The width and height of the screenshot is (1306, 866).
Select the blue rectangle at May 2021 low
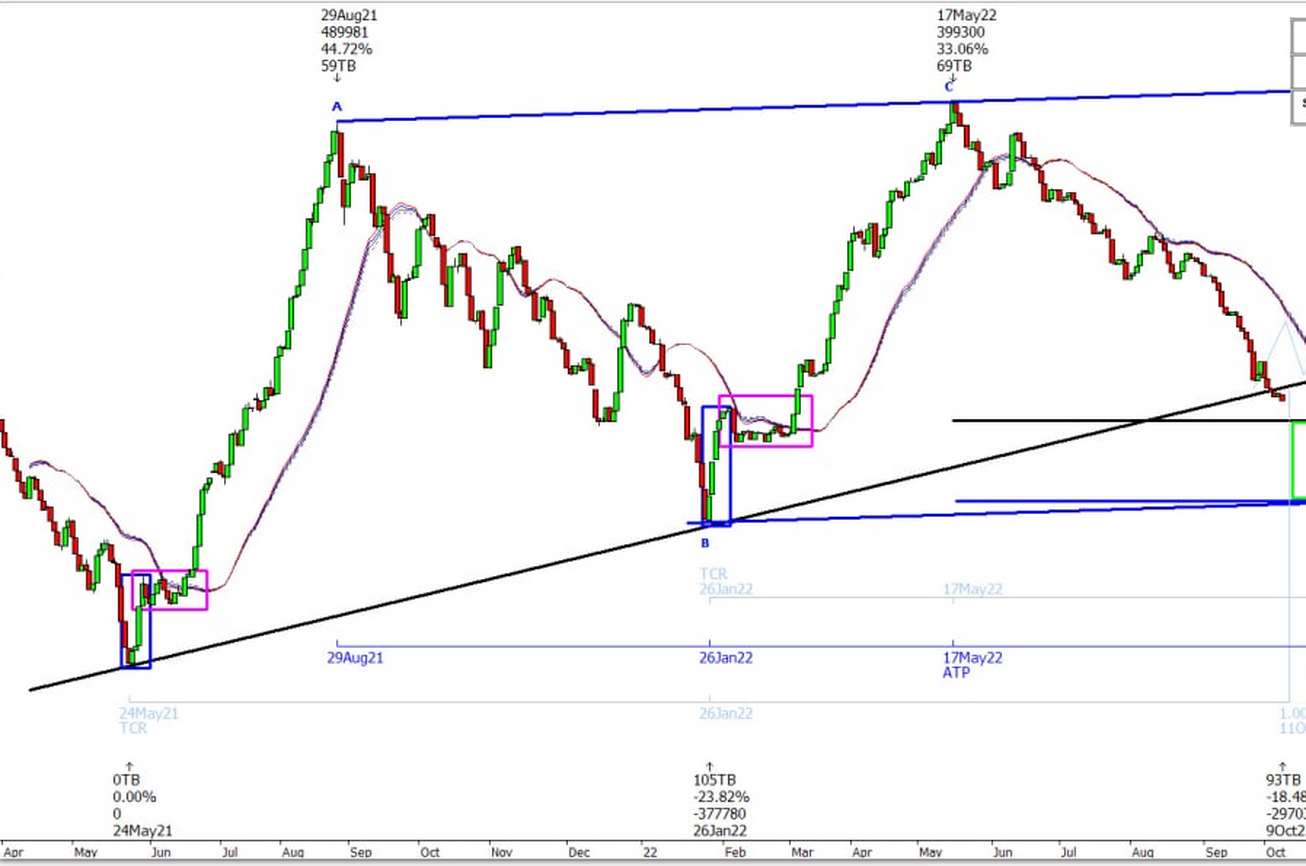[136, 620]
